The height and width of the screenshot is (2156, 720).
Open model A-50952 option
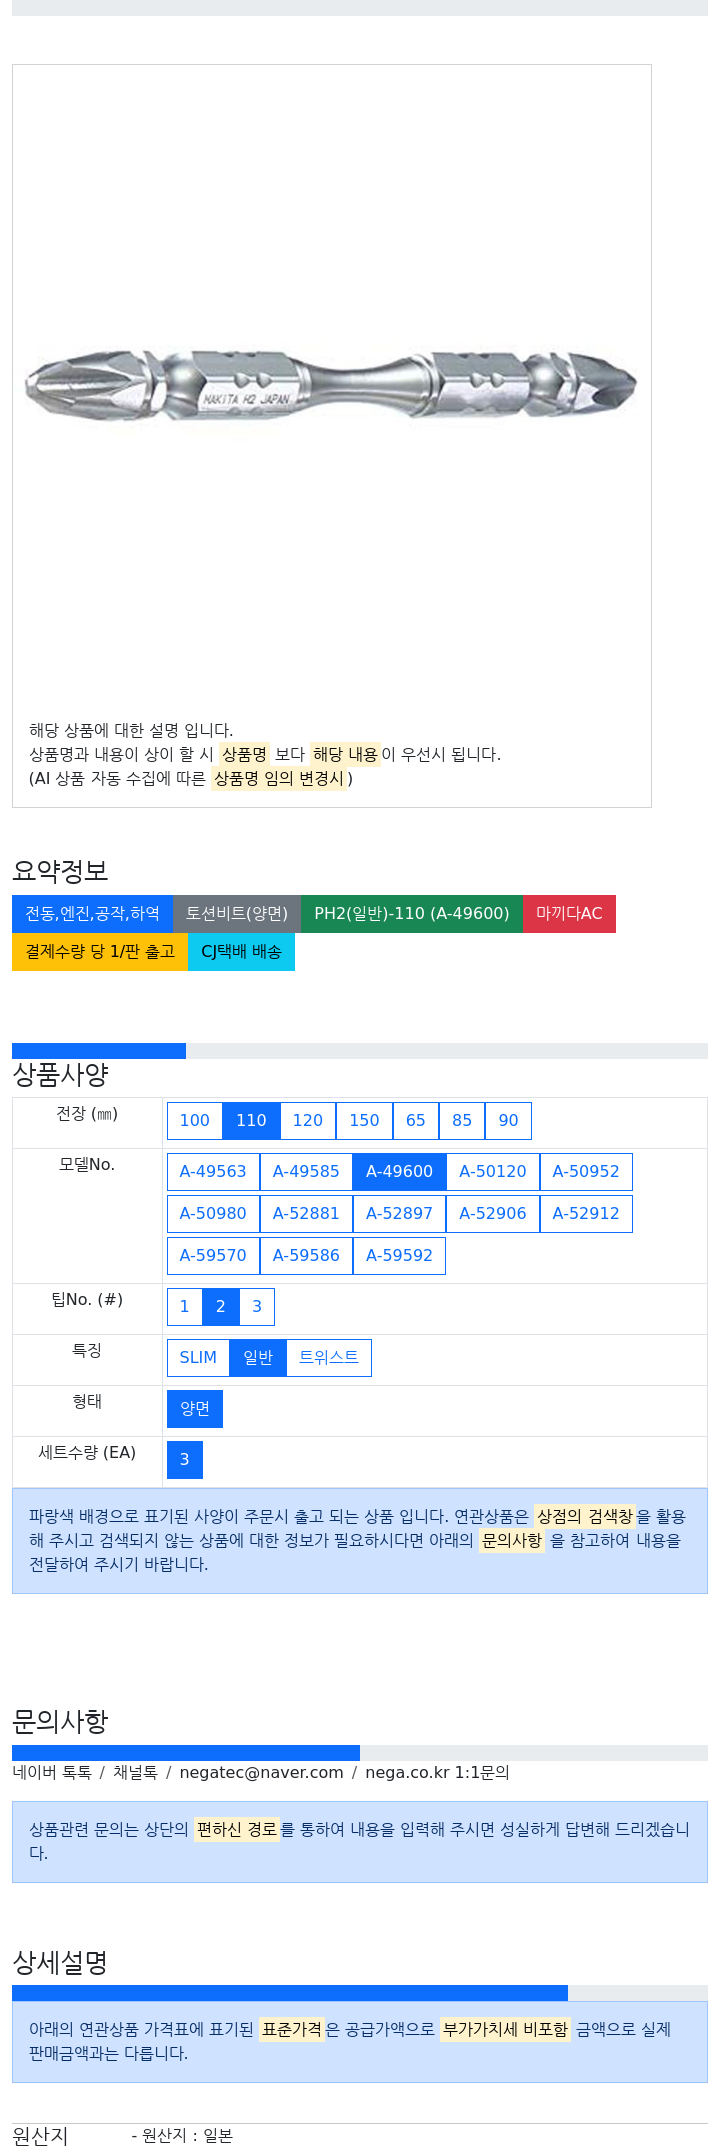point(586,1172)
